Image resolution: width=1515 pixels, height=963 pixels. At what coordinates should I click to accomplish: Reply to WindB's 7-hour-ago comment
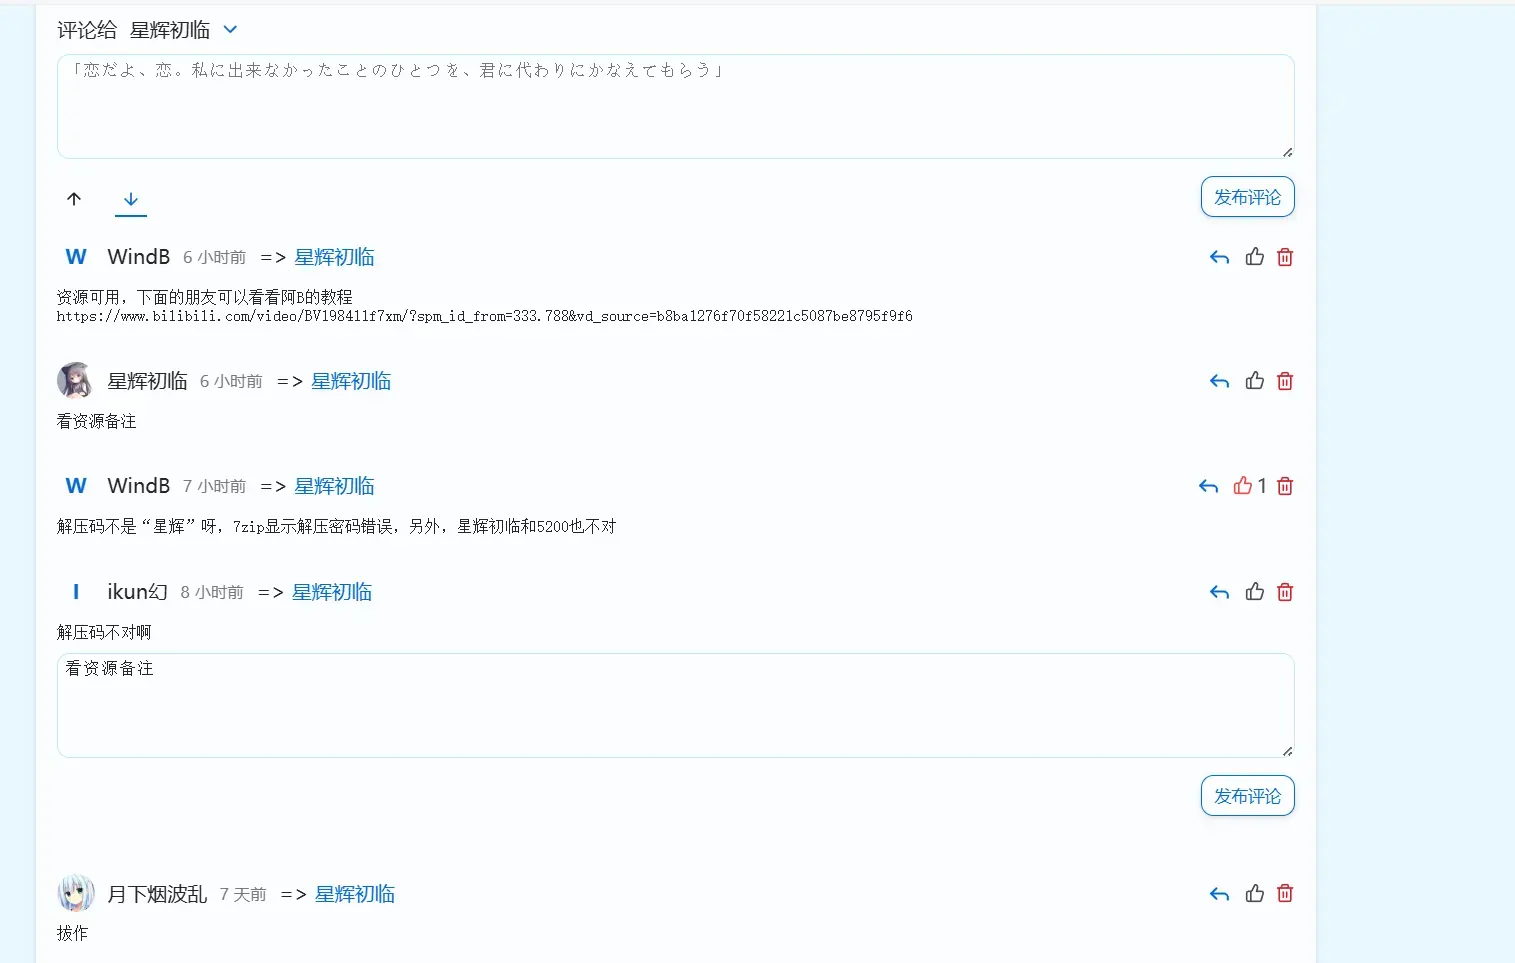point(1208,487)
